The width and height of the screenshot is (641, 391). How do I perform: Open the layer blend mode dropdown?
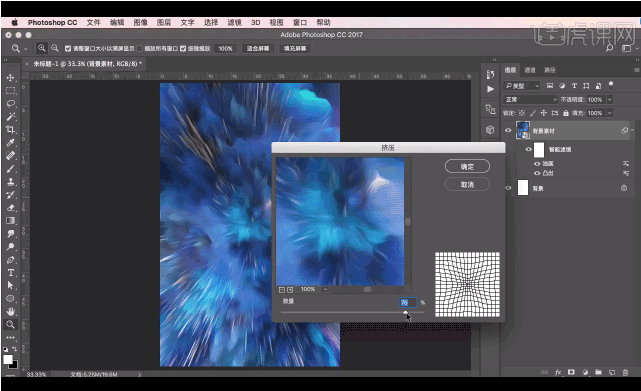tap(530, 99)
